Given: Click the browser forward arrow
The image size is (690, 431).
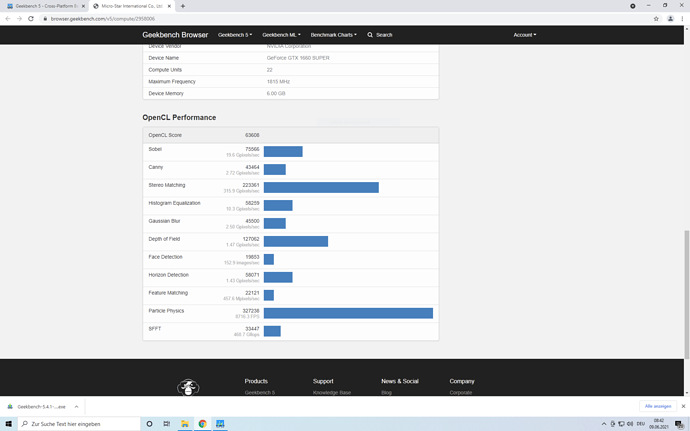Looking at the screenshot, I should tap(19, 18).
